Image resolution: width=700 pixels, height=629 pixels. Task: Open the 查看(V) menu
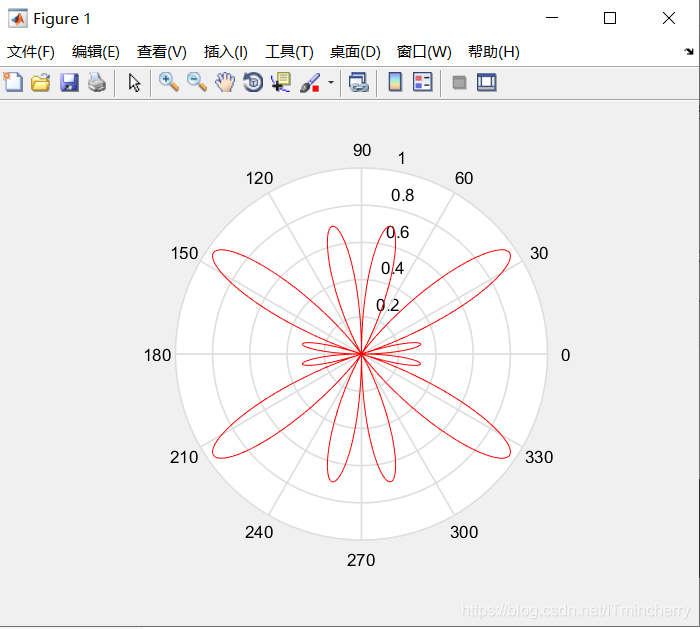162,52
